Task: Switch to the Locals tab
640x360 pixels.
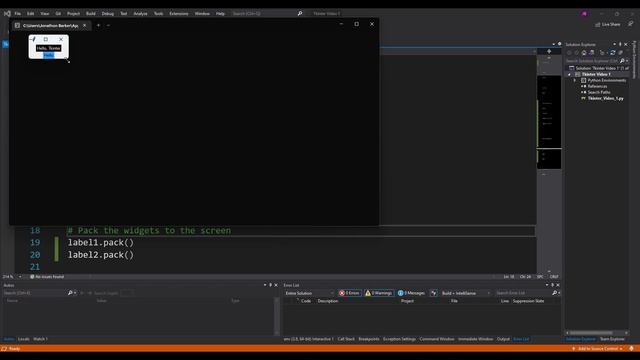Action: (24, 339)
